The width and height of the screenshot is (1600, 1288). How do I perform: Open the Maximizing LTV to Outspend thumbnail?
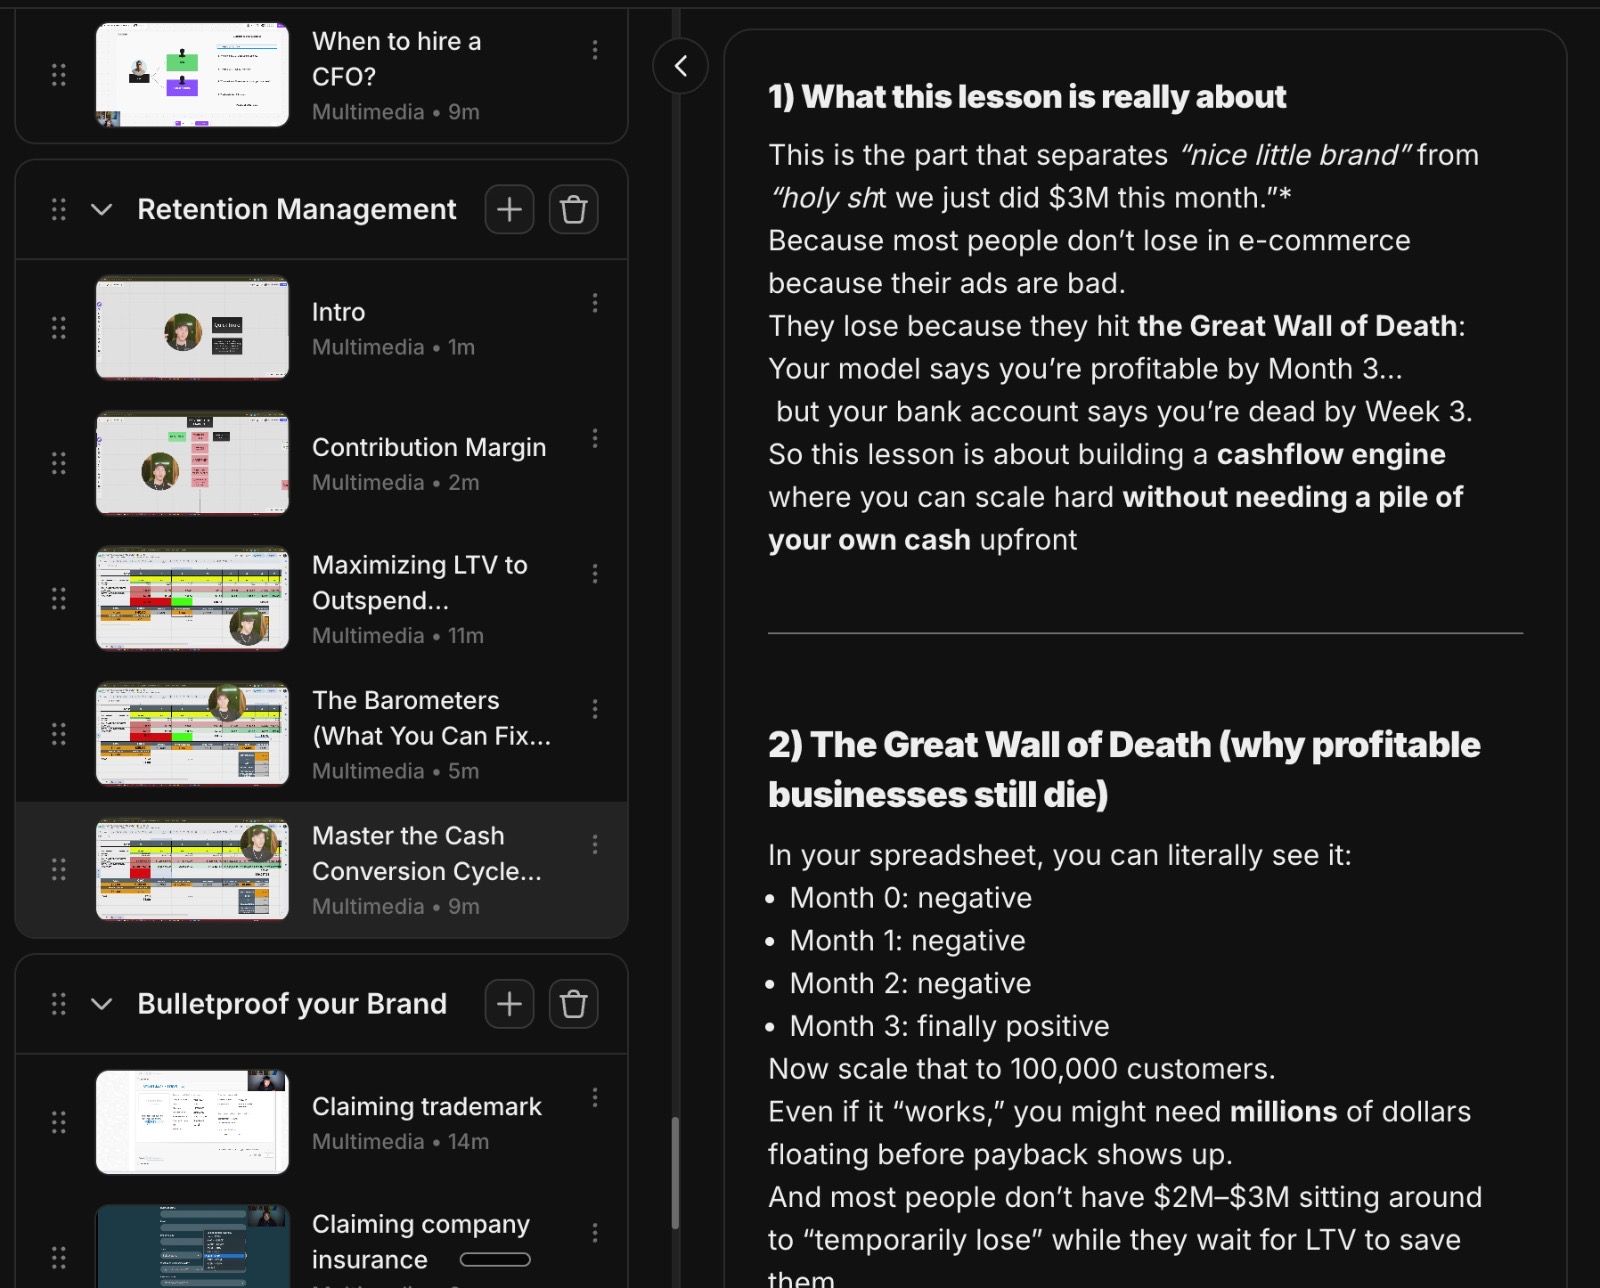(x=192, y=598)
